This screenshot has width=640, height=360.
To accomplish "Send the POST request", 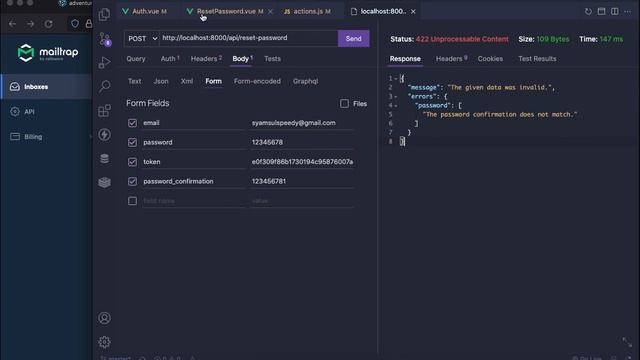I will (353, 38).
